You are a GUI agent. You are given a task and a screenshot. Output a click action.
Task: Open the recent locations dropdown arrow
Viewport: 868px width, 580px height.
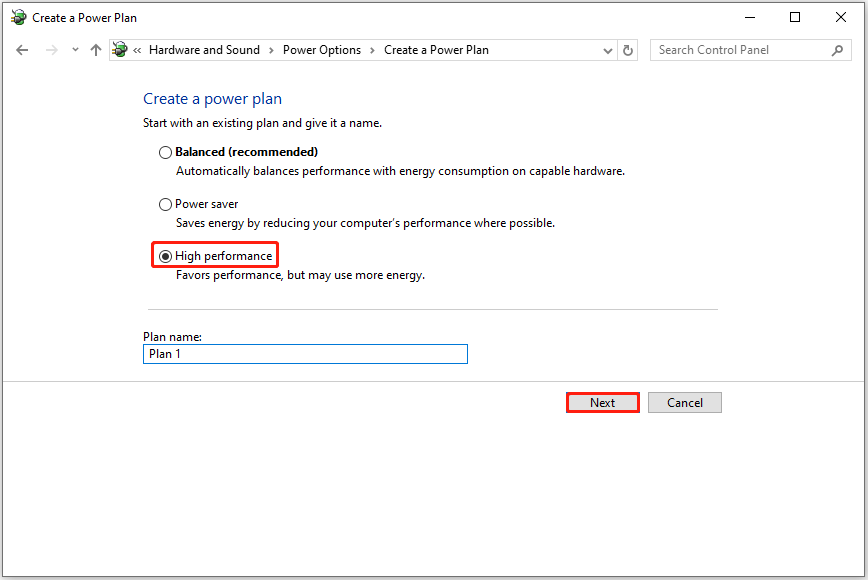point(75,50)
